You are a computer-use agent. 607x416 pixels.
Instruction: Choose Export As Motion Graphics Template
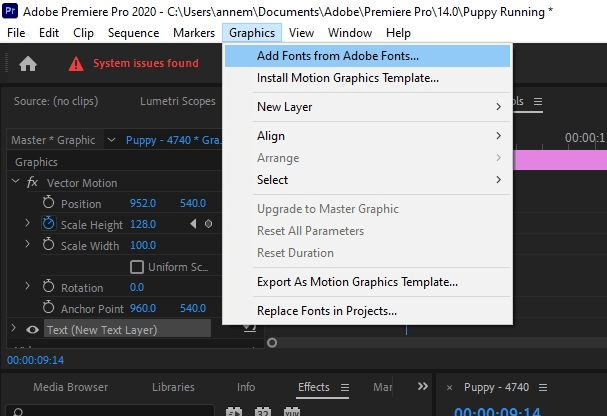pyautogui.click(x=367, y=282)
